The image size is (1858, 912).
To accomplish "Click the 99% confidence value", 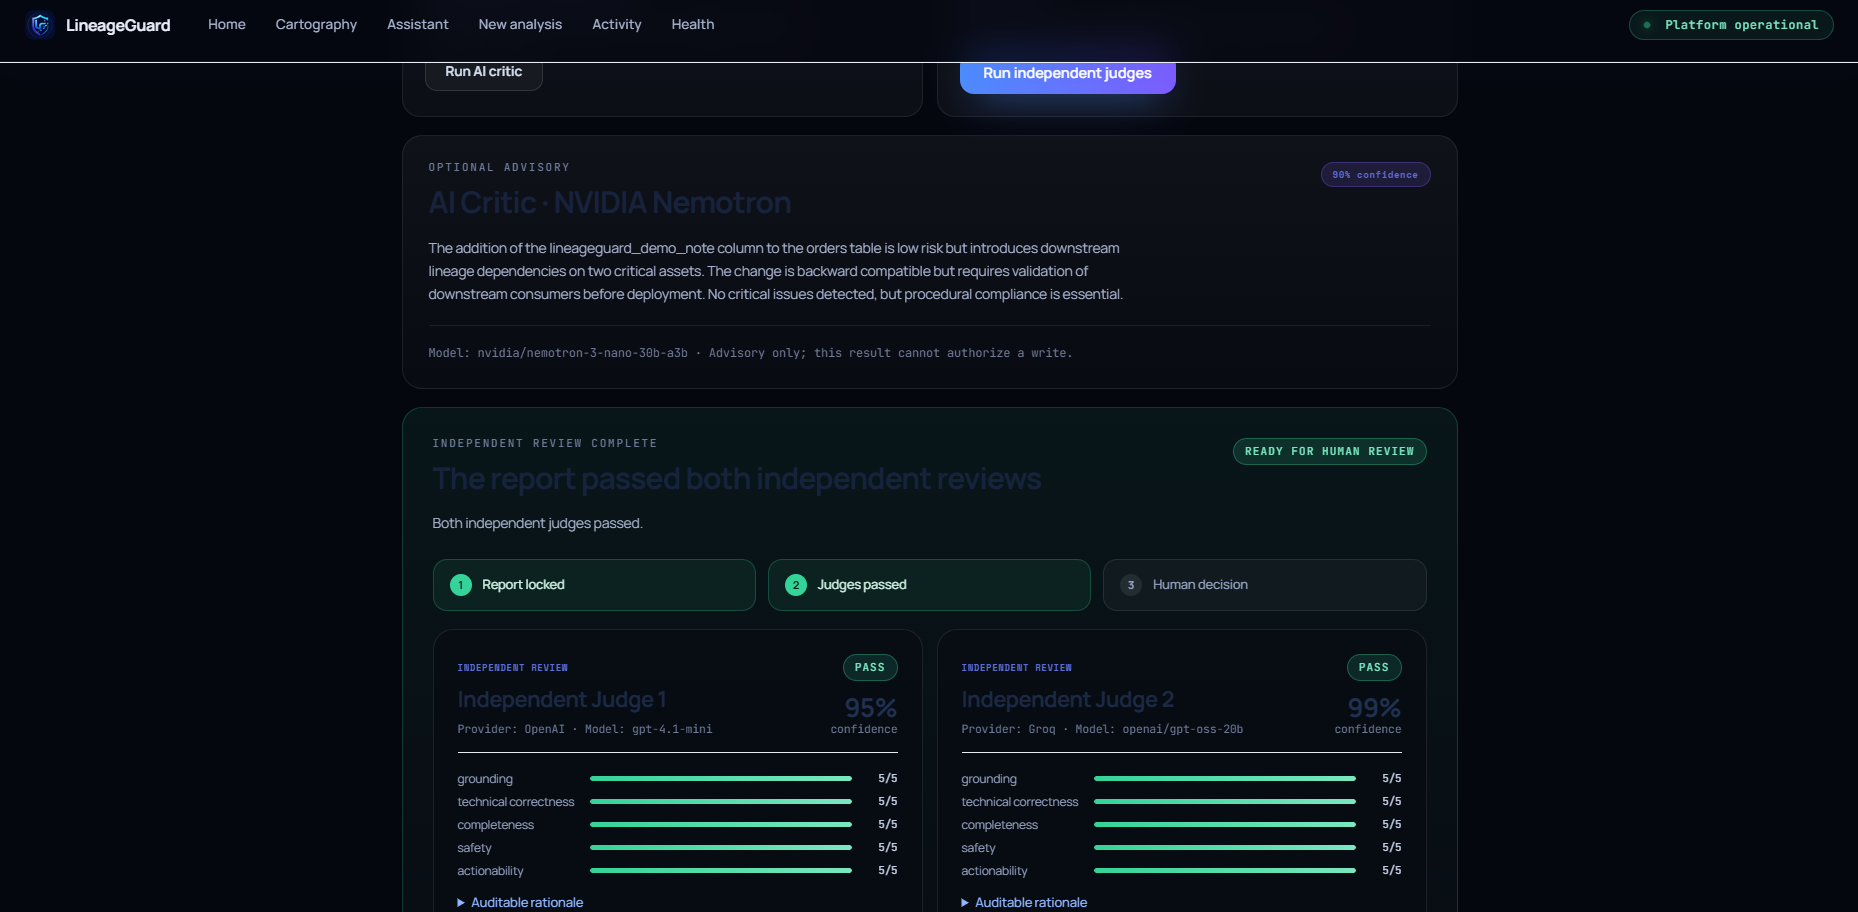I will point(1374,708).
